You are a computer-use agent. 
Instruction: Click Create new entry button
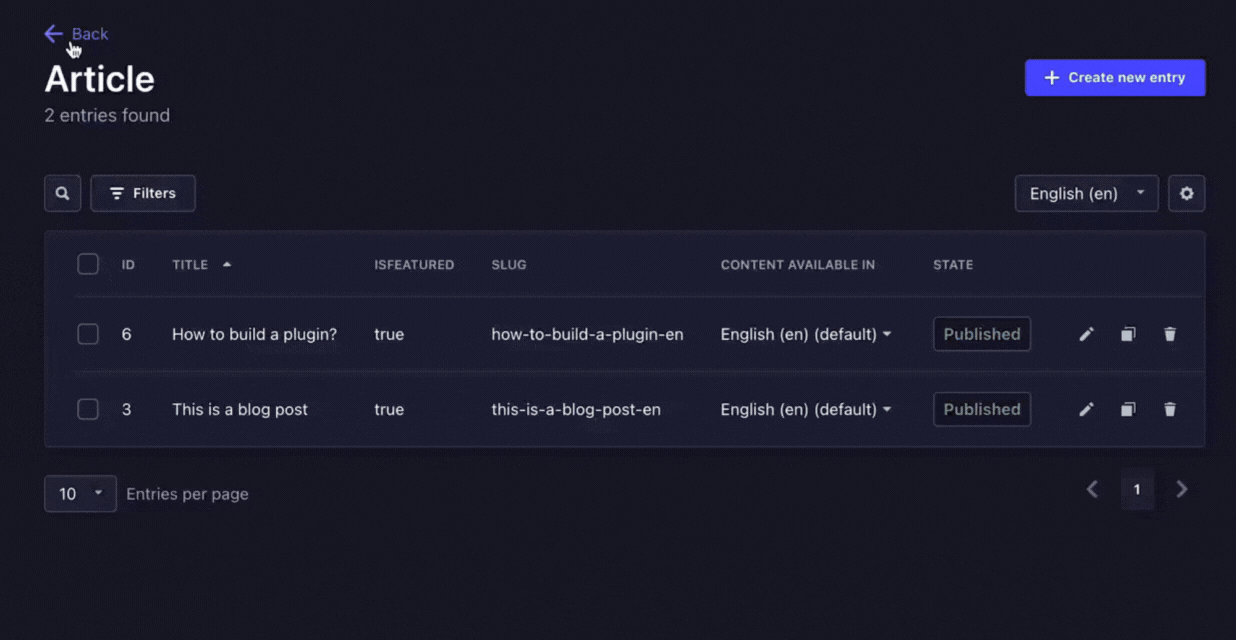click(1115, 78)
